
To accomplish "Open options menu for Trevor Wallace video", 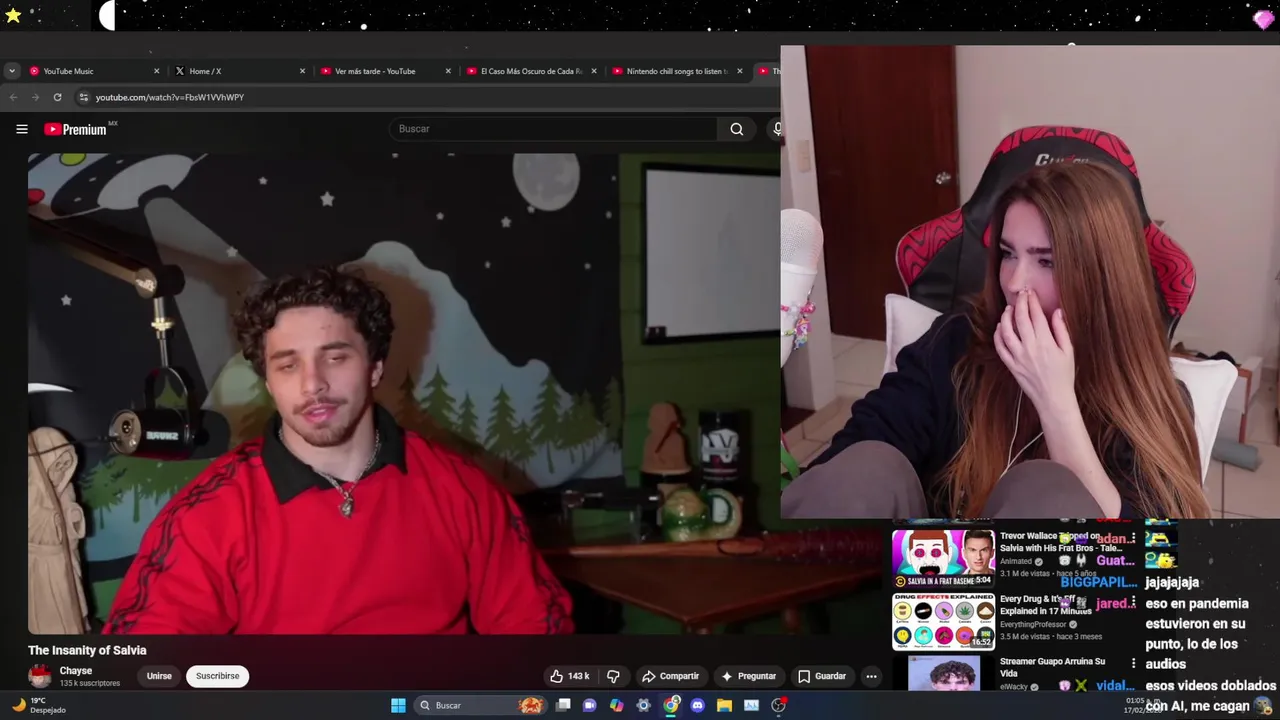I will pyautogui.click(x=1133, y=539).
